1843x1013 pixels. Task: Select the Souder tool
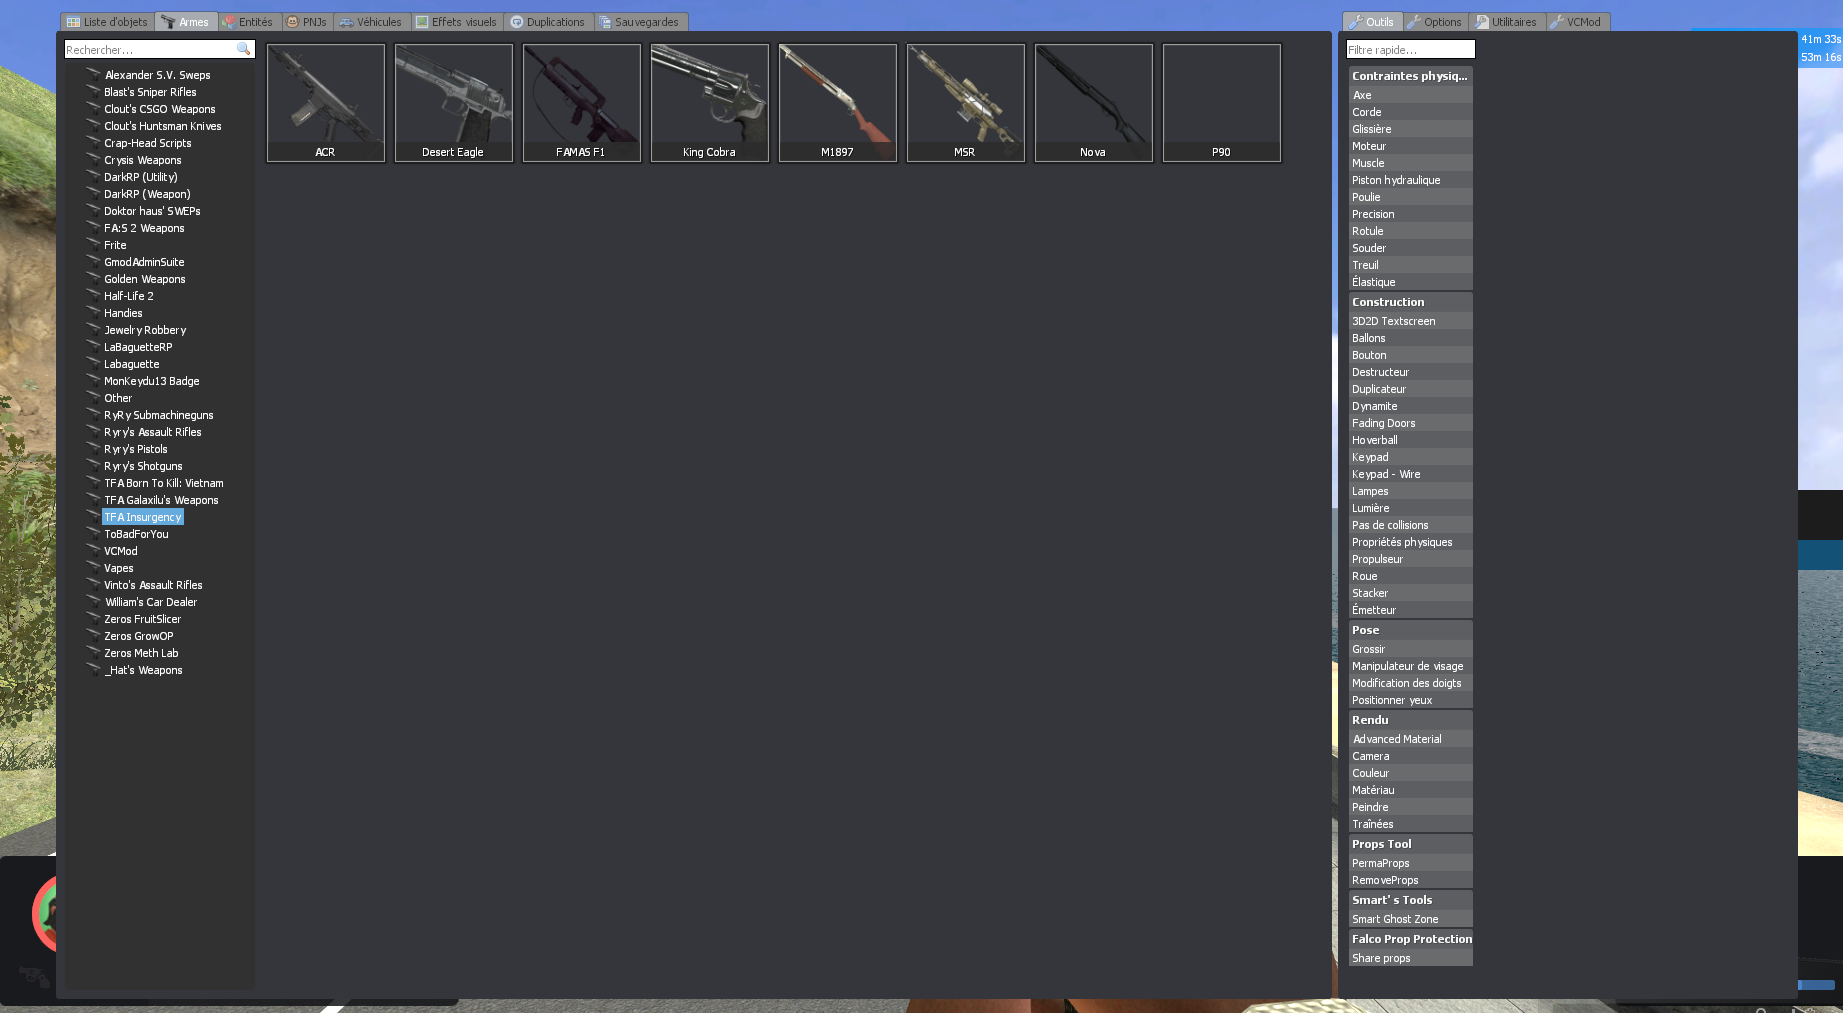[x=1410, y=248]
